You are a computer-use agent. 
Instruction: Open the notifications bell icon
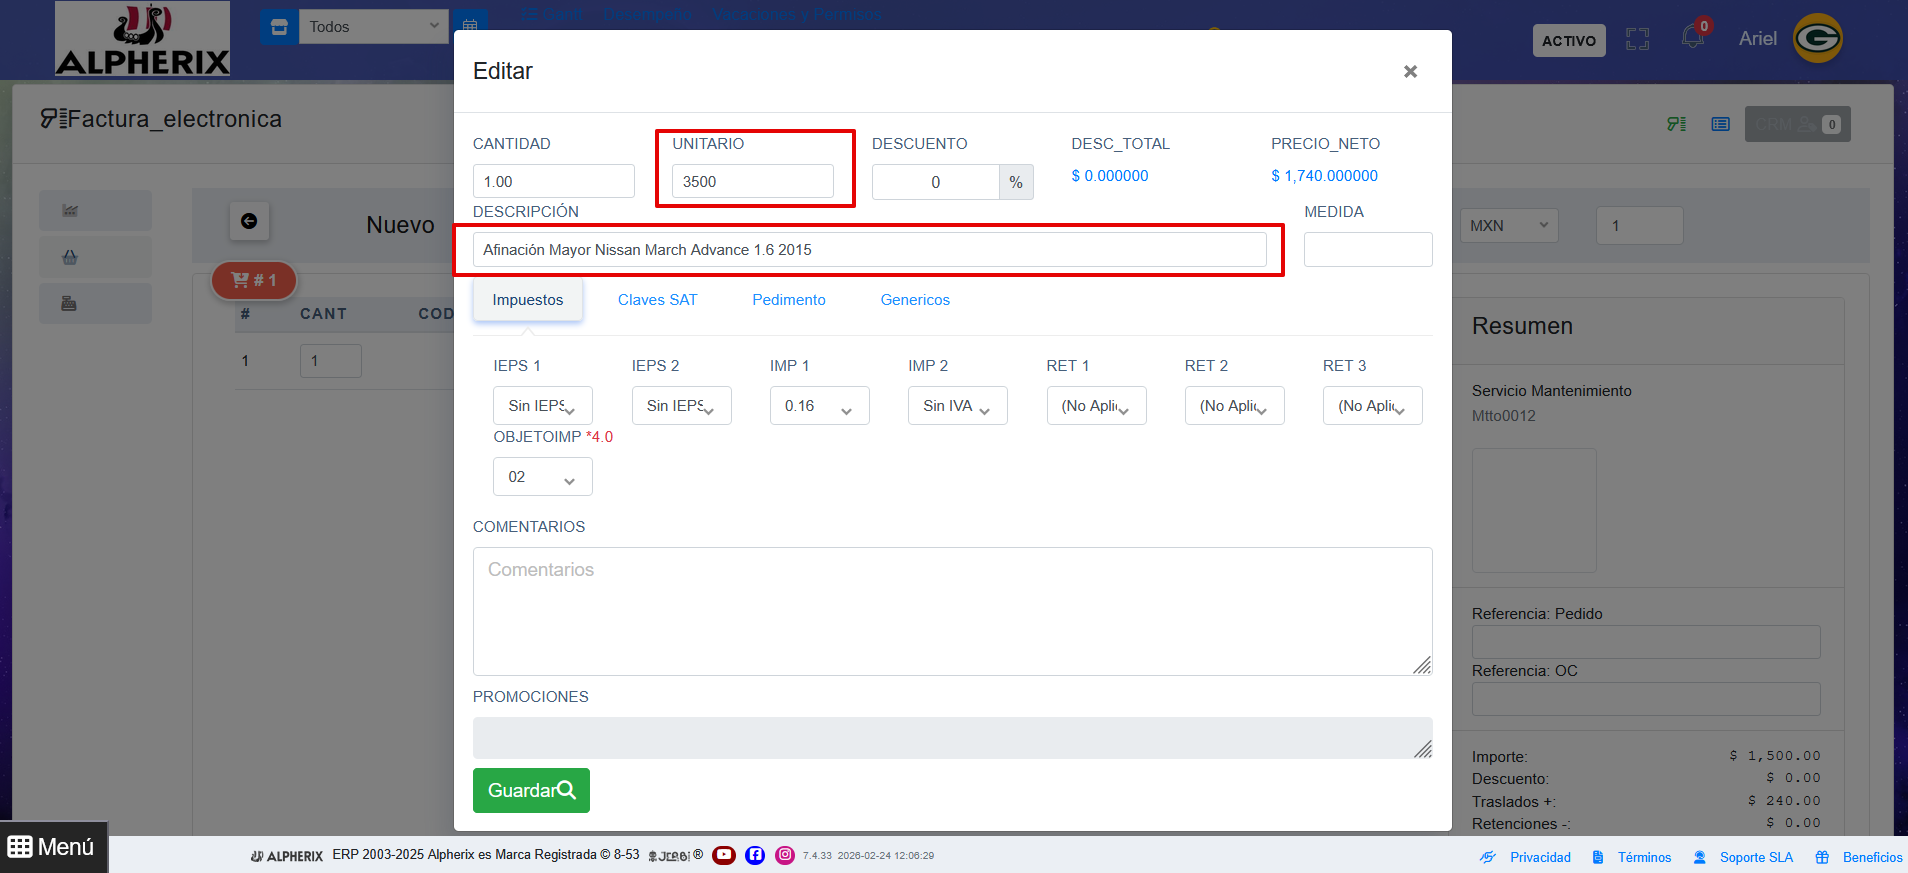(x=1693, y=38)
